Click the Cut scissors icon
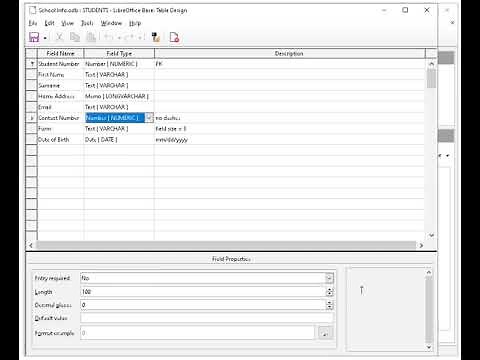This screenshot has height=360, width=480. point(59,37)
